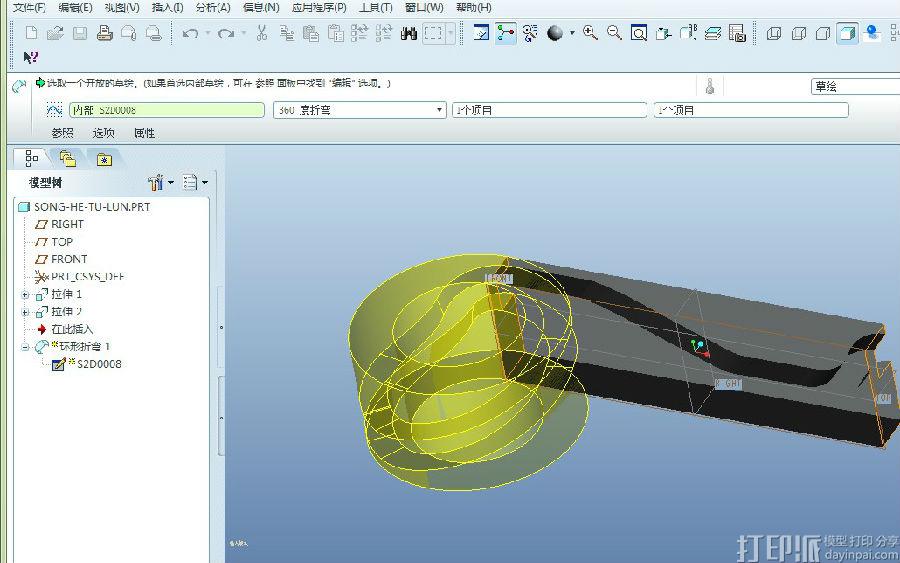
Task: Click the refit view icon
Action: (638, 33)
